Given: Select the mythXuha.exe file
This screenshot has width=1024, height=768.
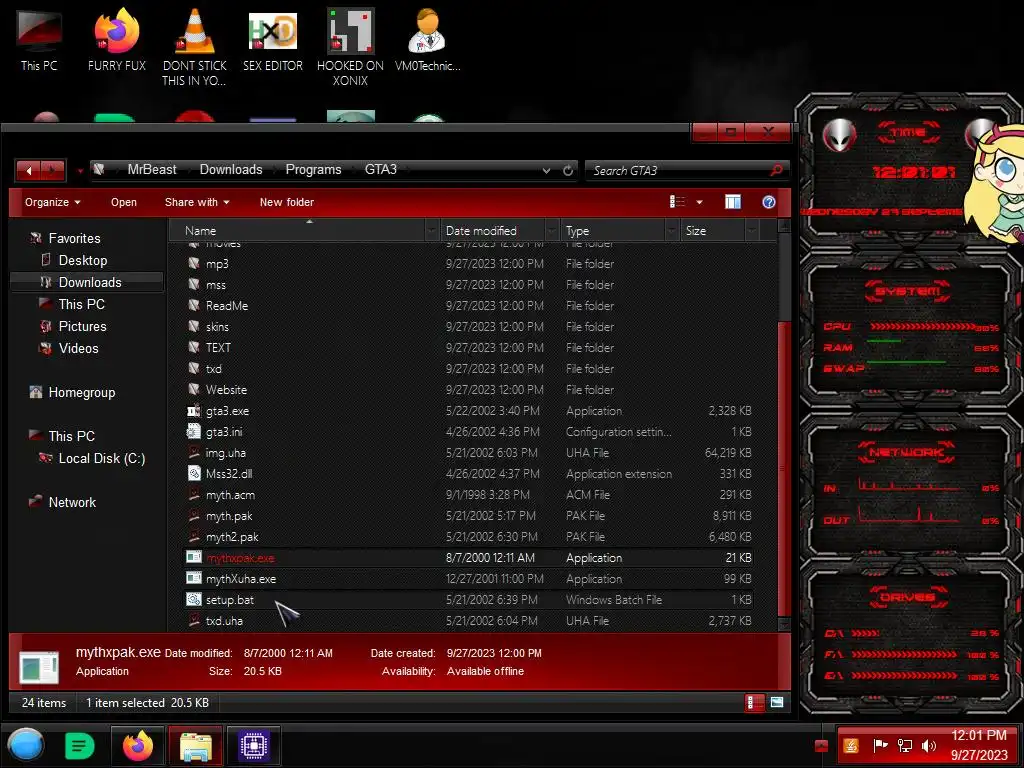Looking at the screenshot, I should (x=241, y=579).
